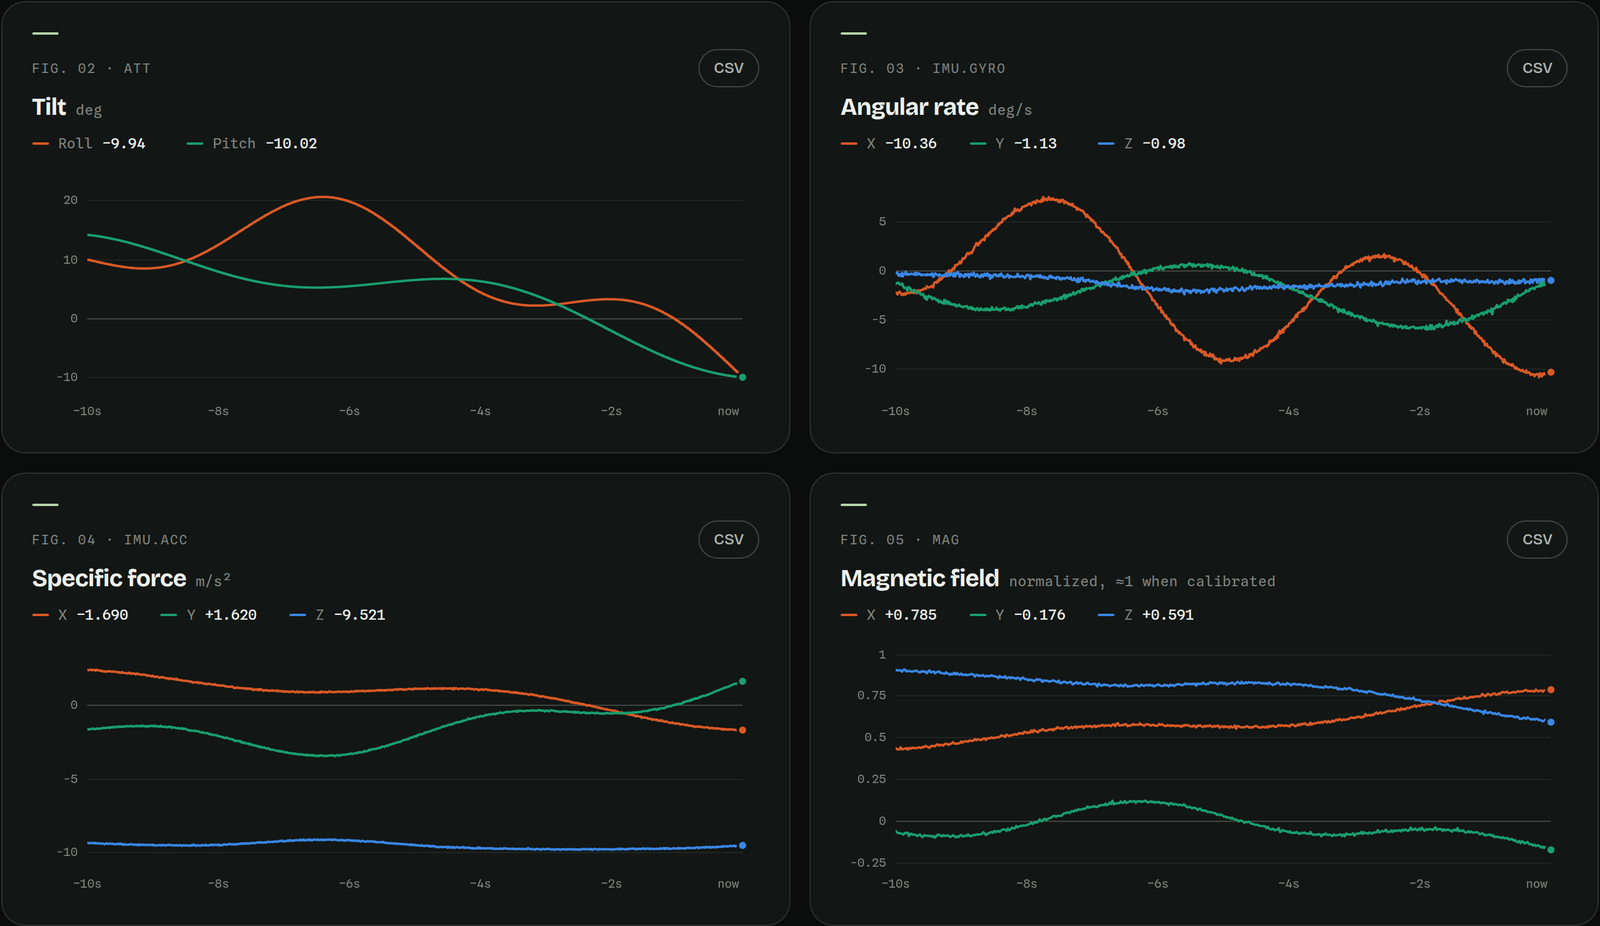The height and width of the screenshot is (926, 1600).
Task: Click the Magnetic field X value +0.785
Action: [x=911, y=615]
